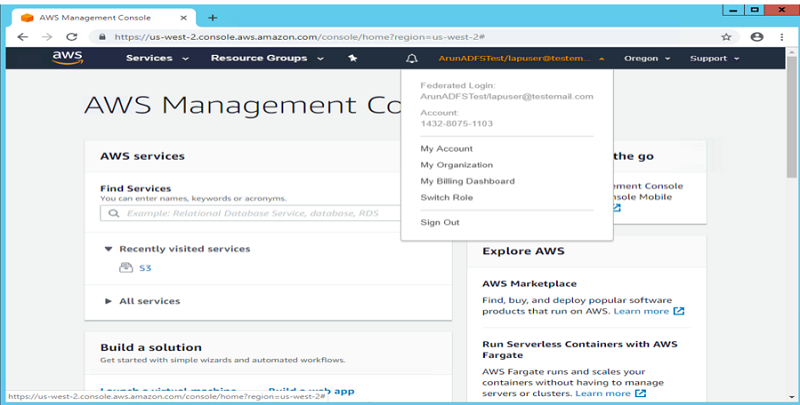Click inside the Find Services search field
Viewport: 800px width, 405px height.
pos(251,213)
